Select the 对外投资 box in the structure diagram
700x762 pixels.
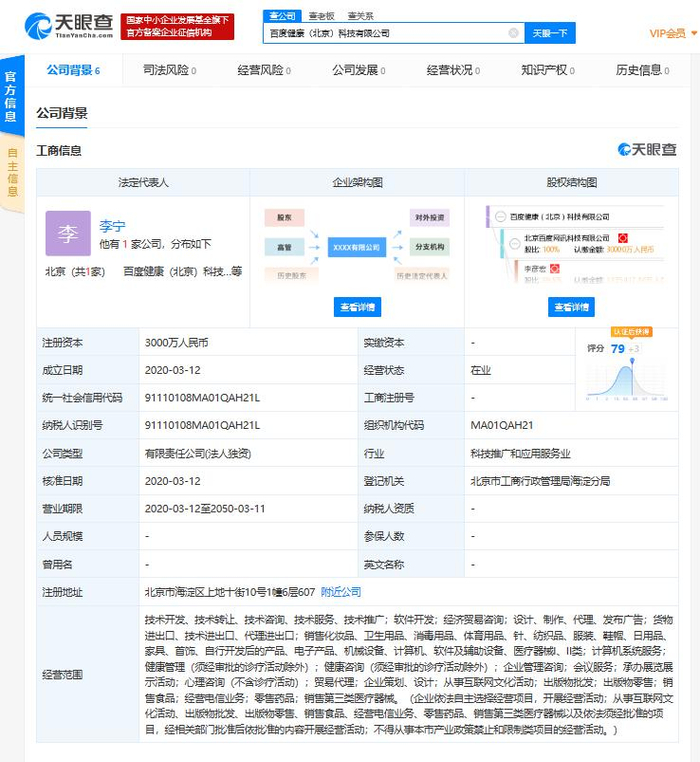point(430,218)
